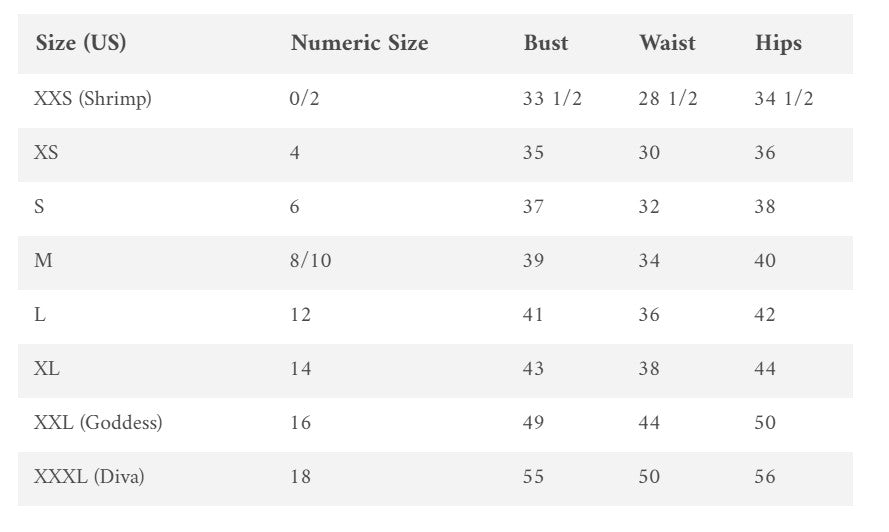Click the XL size row label

pyautogui.click(x=47, y=369)
